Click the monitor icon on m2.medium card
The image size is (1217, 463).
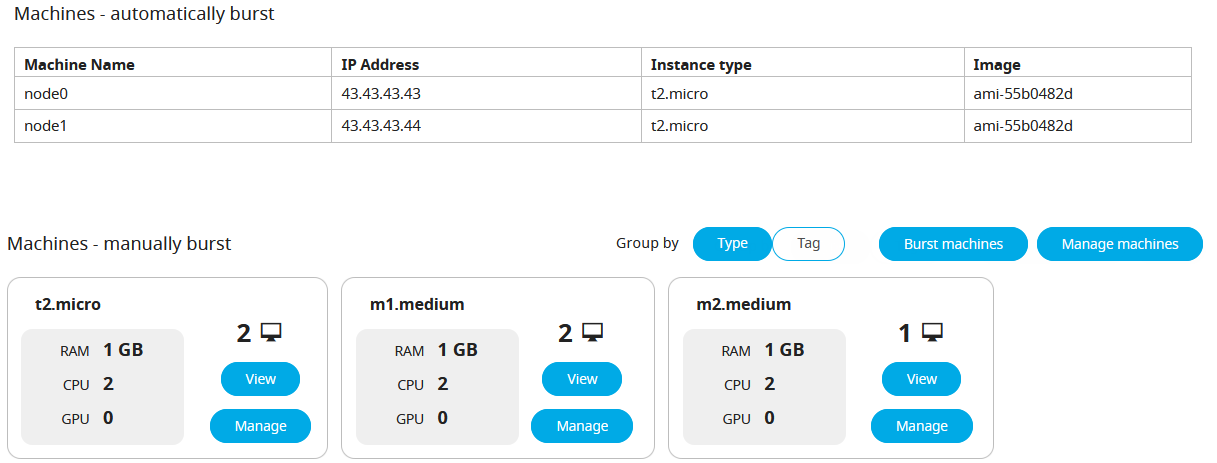[933, 332]
